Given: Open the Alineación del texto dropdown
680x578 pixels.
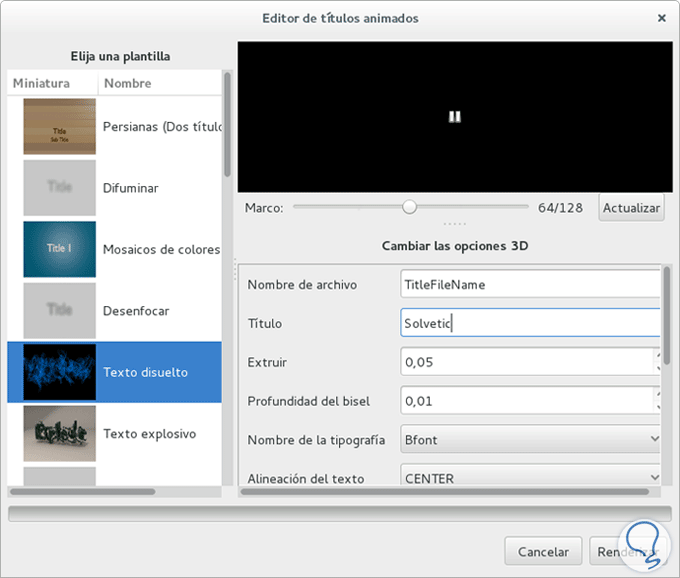Looking at the screenshot, I should click(530, 475).
